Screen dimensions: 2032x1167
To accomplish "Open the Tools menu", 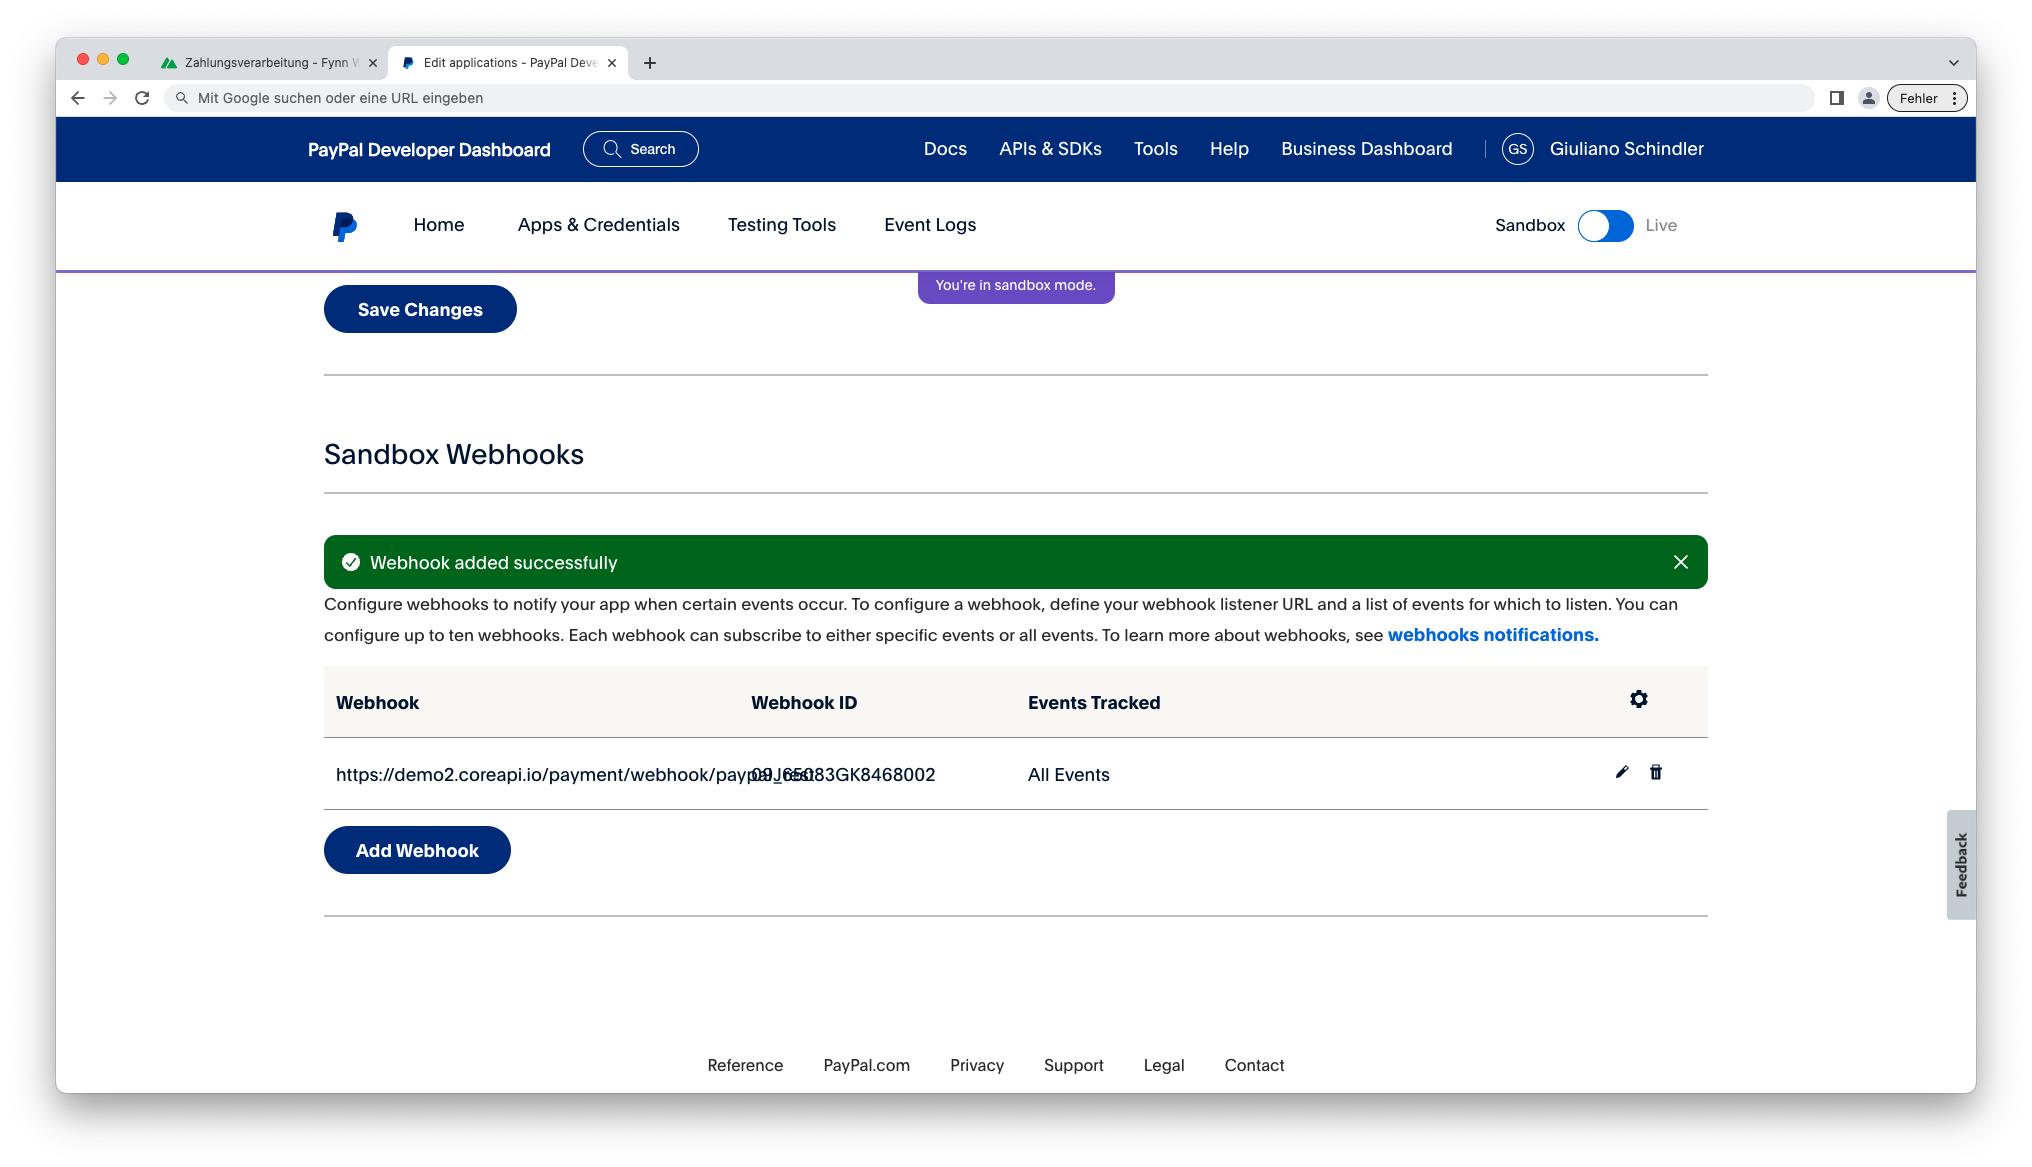I will pos(1155,149).
